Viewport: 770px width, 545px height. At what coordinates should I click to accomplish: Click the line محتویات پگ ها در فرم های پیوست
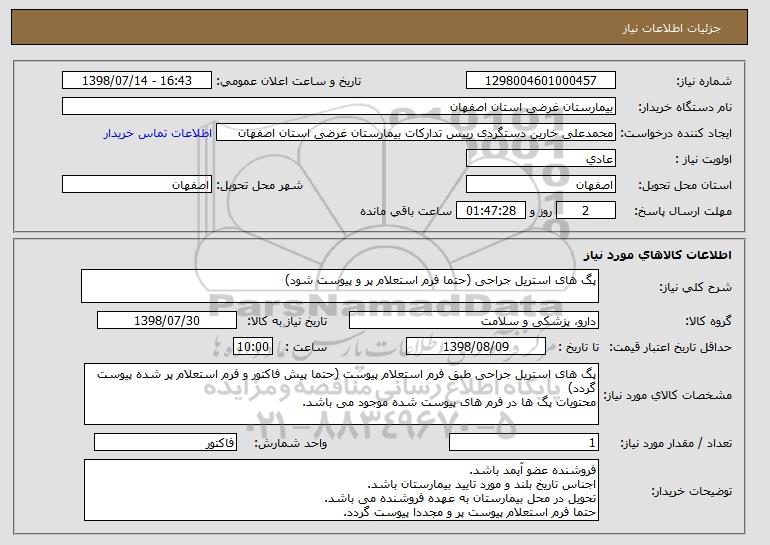[449, 403]
